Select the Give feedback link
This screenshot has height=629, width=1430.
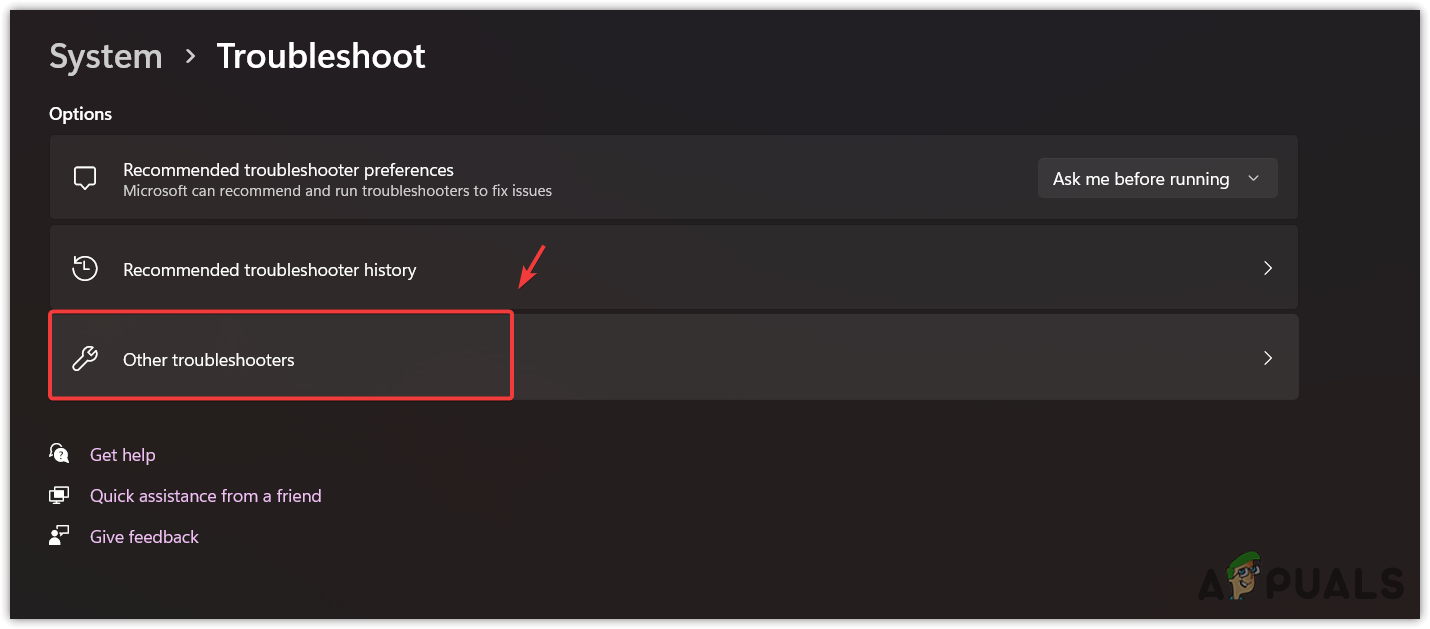point(145,537)
